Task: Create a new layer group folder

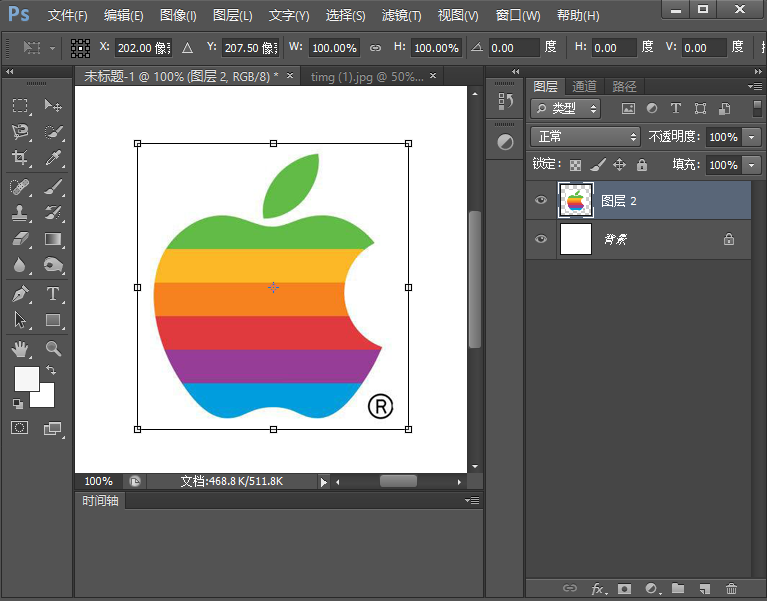Action: point(677,589)
